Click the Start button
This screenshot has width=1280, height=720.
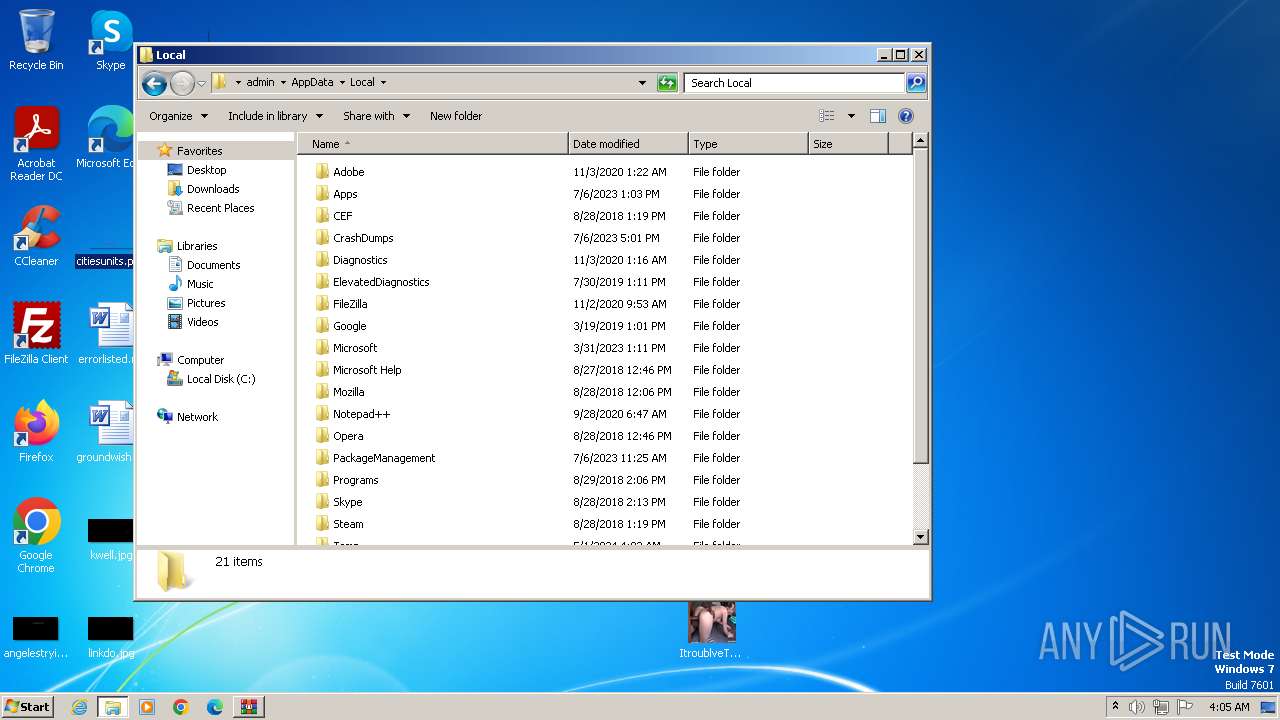27,706
